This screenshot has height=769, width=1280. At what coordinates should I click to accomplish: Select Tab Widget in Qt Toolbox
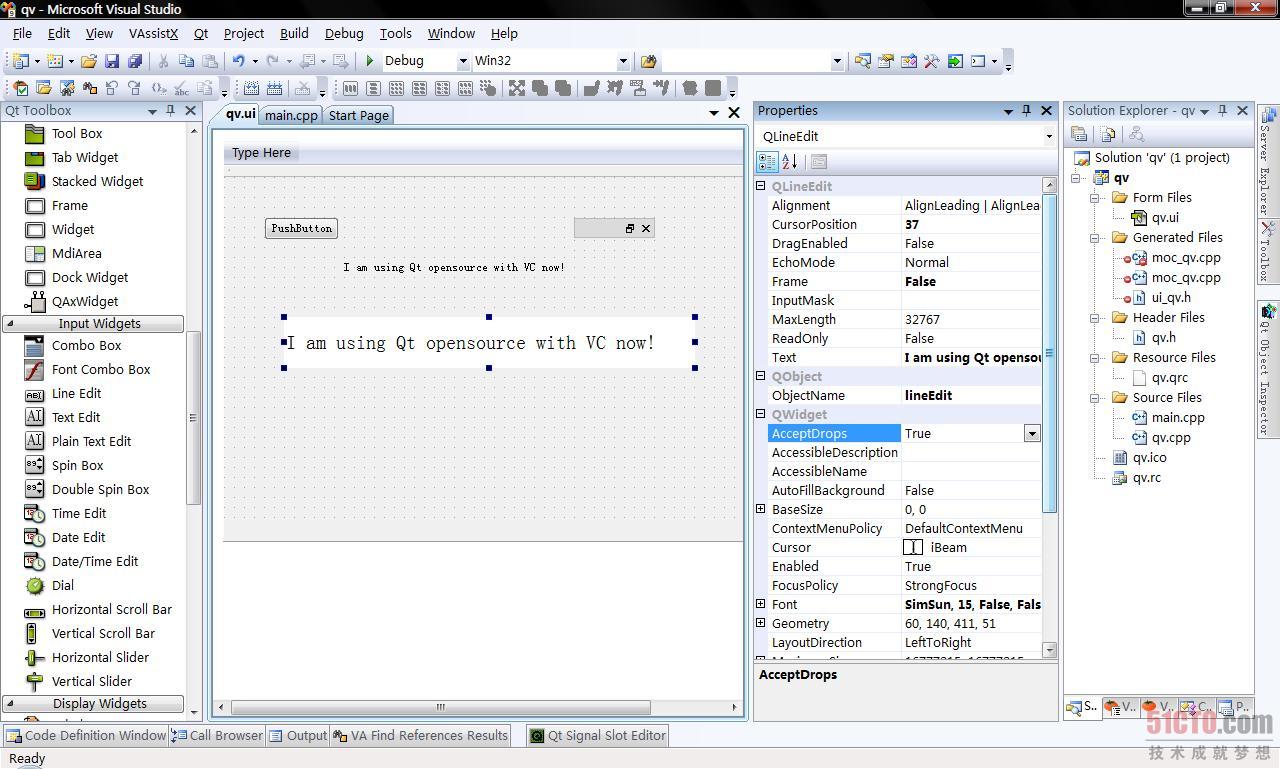click(x=85, y=157)
